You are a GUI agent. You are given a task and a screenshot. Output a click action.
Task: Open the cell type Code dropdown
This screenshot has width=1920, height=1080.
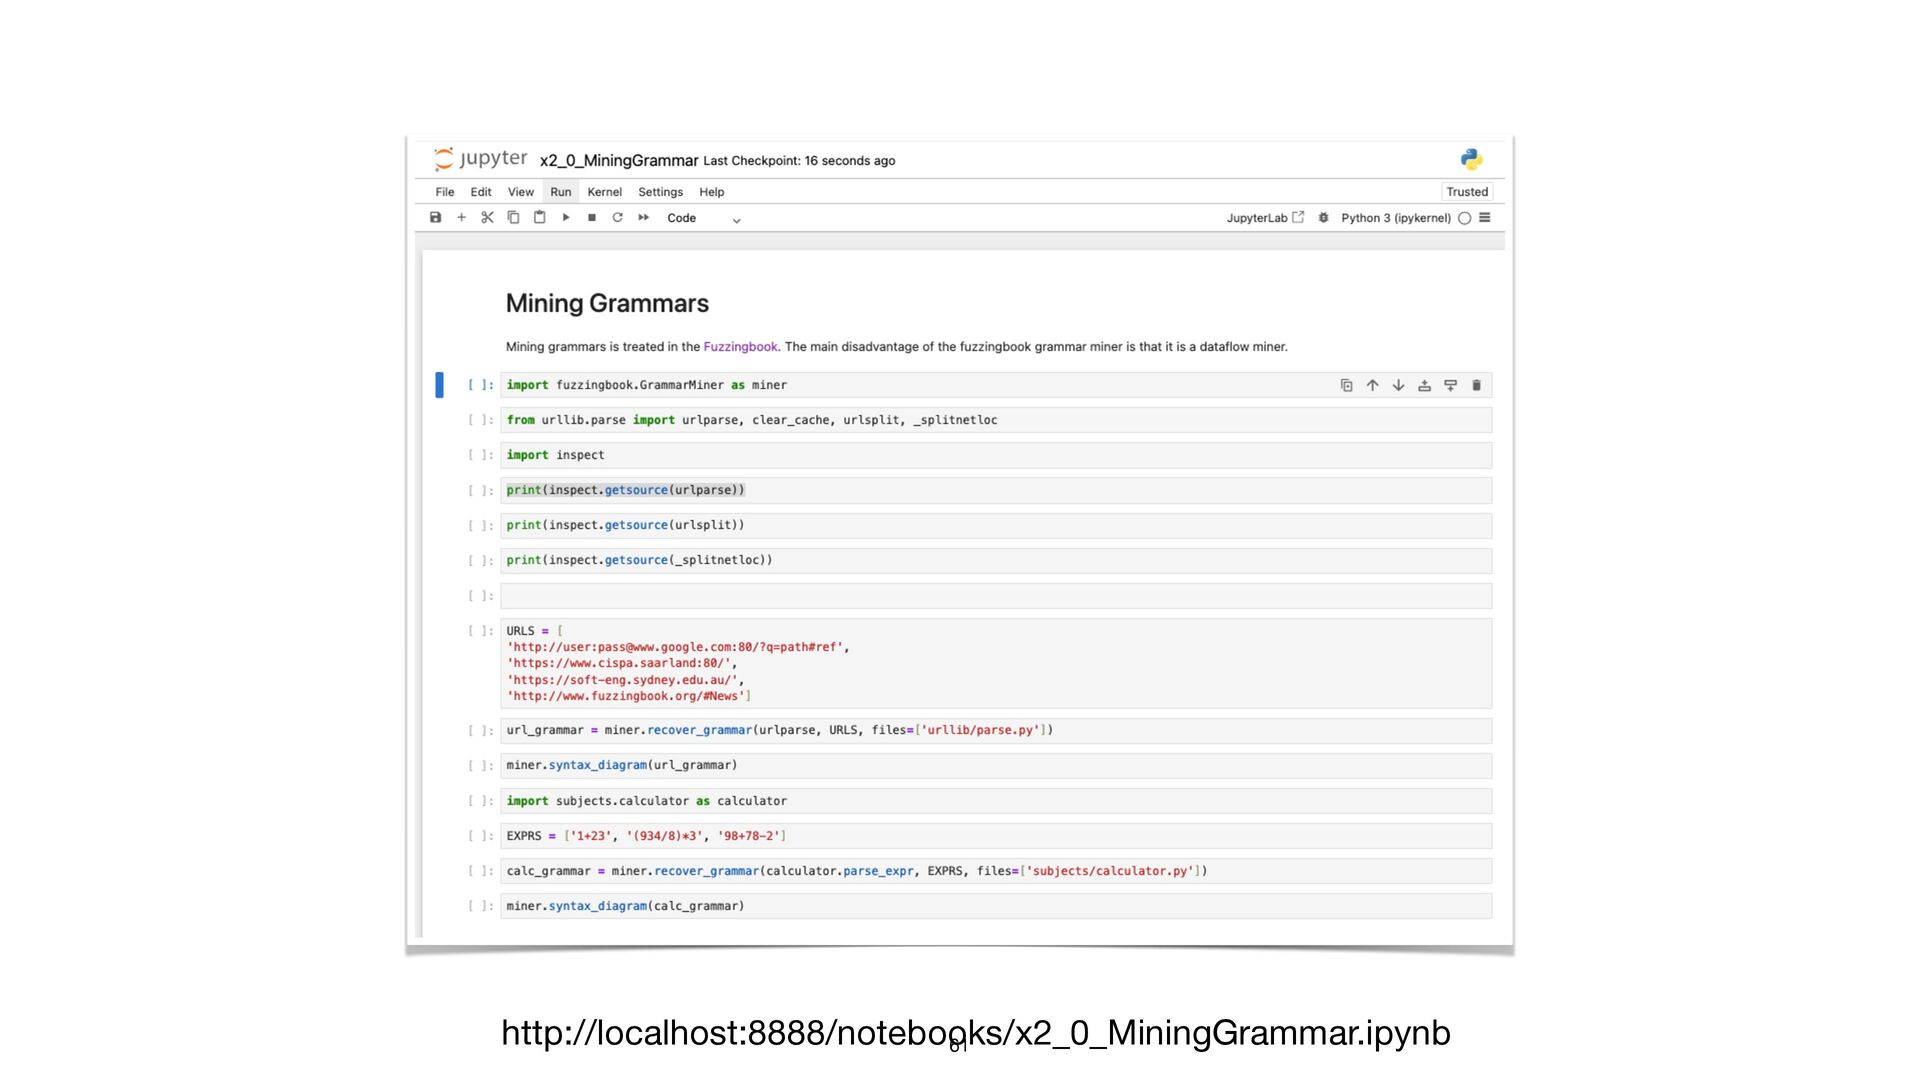(x=704, y=218)
